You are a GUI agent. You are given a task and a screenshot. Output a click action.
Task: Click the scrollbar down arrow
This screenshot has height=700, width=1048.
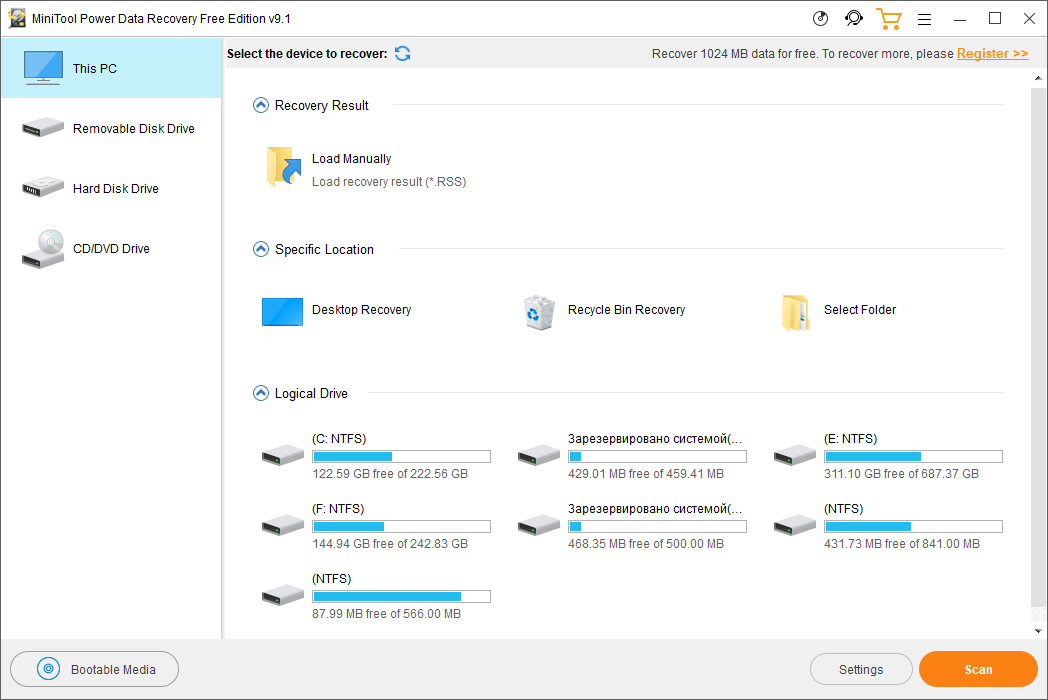[1038, 630]
